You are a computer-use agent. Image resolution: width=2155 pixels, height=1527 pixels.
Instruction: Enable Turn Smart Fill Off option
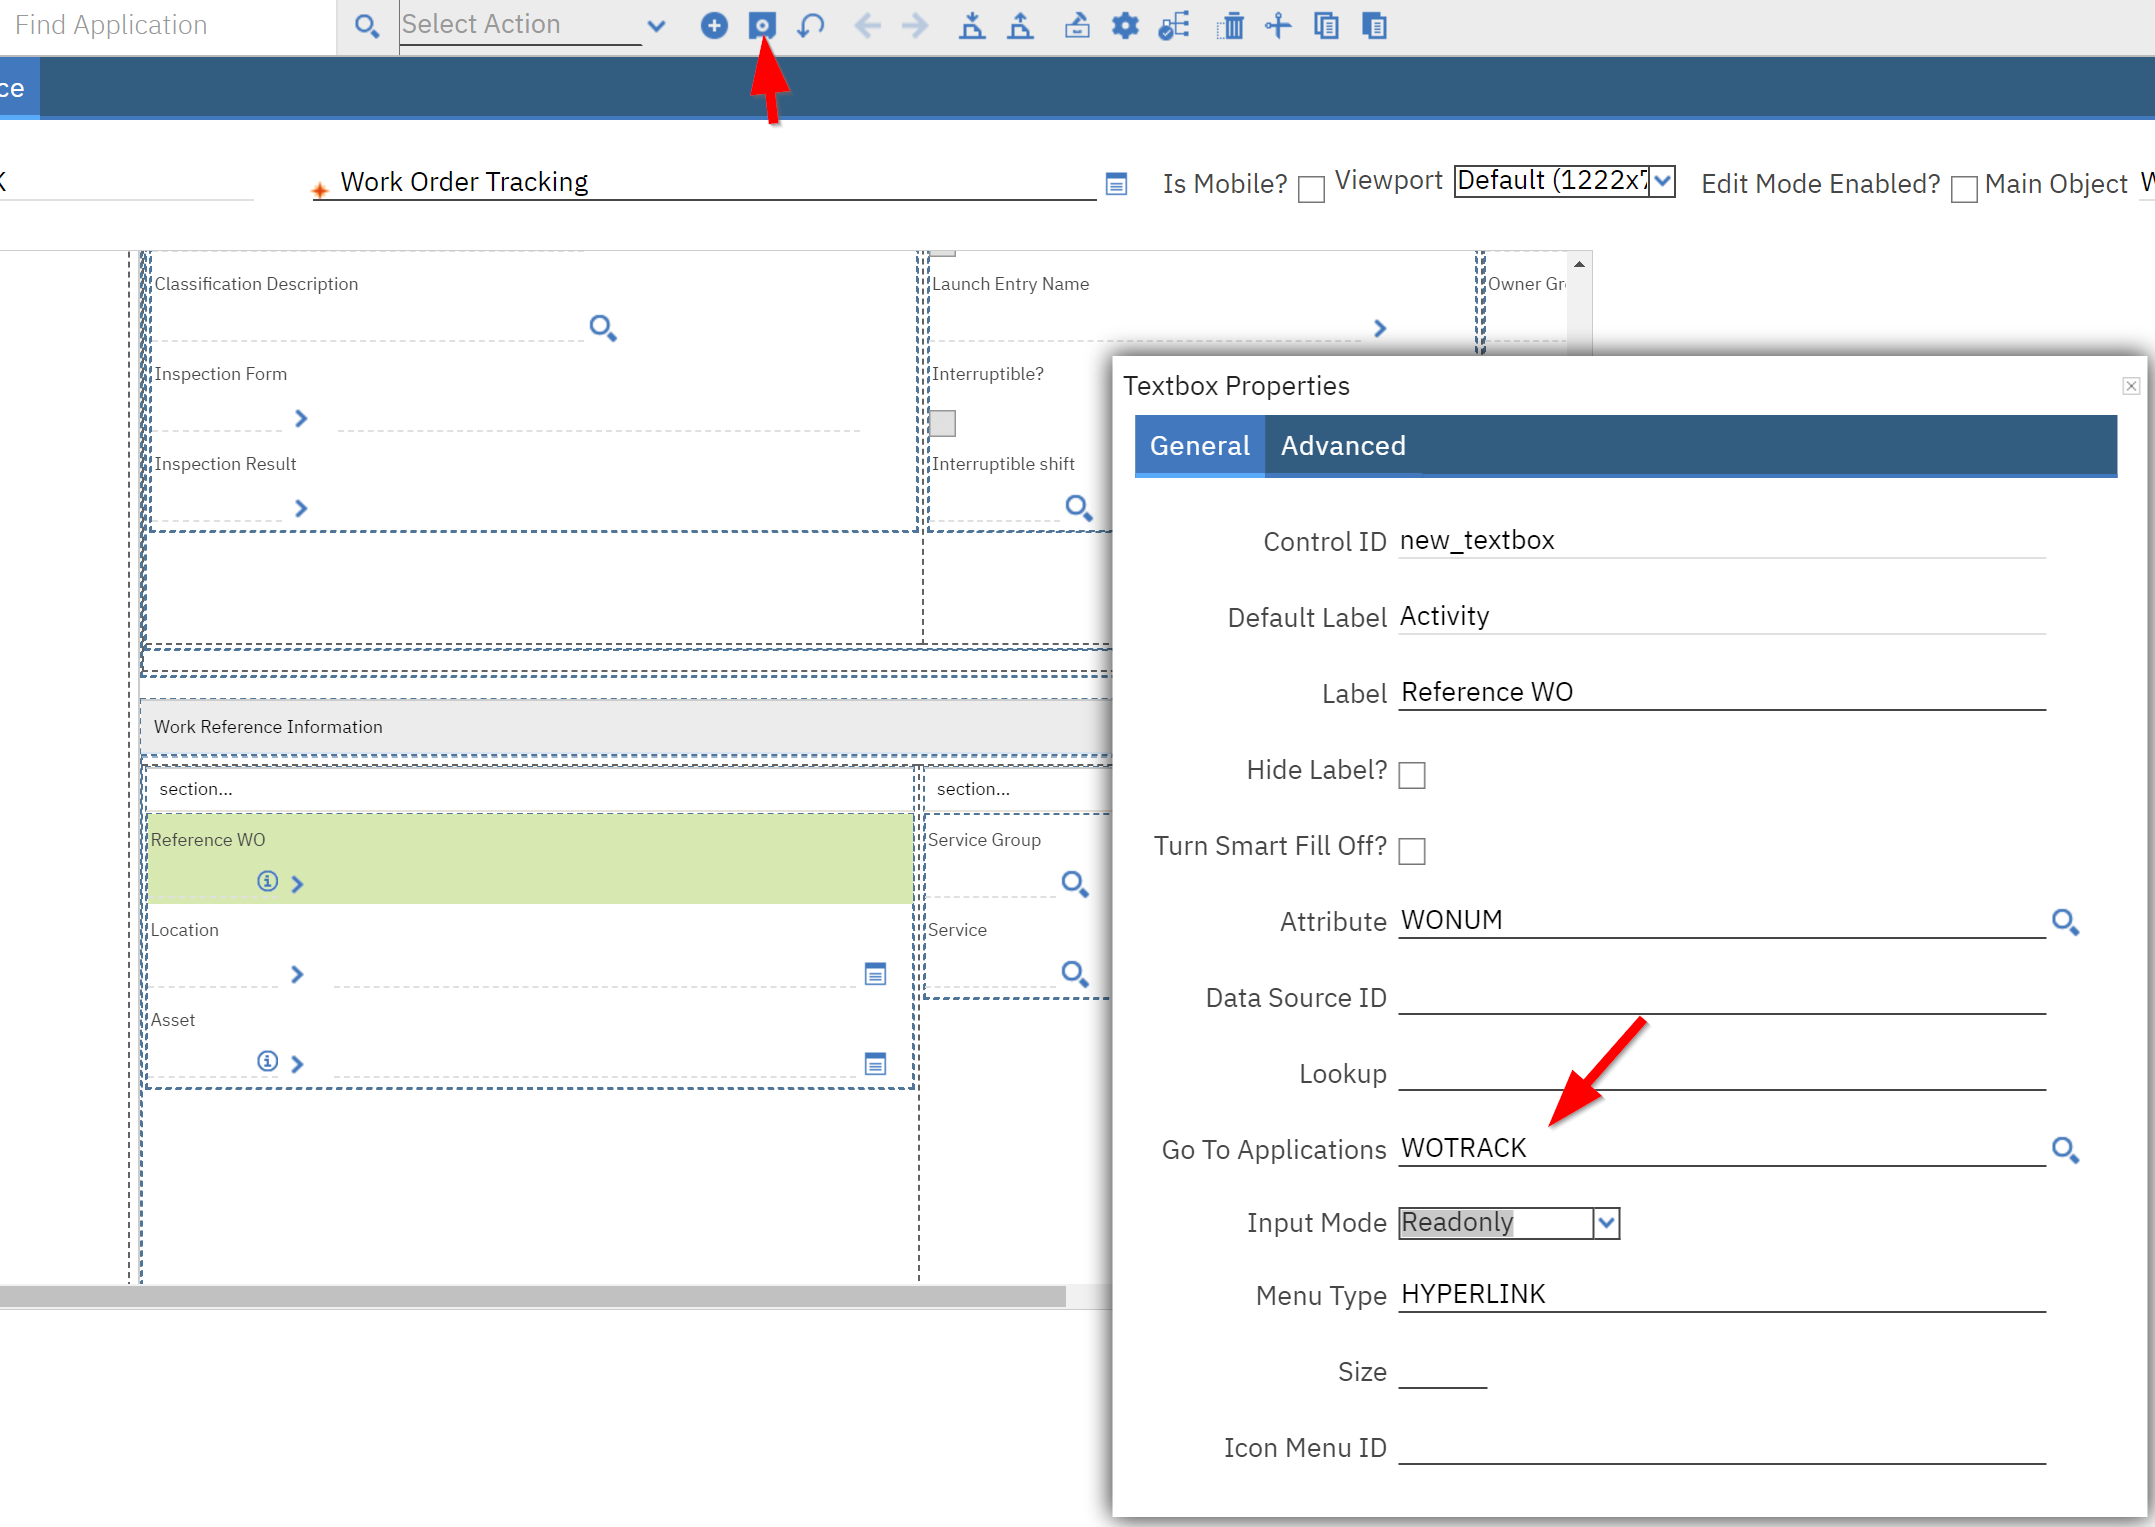[1412, 851]
